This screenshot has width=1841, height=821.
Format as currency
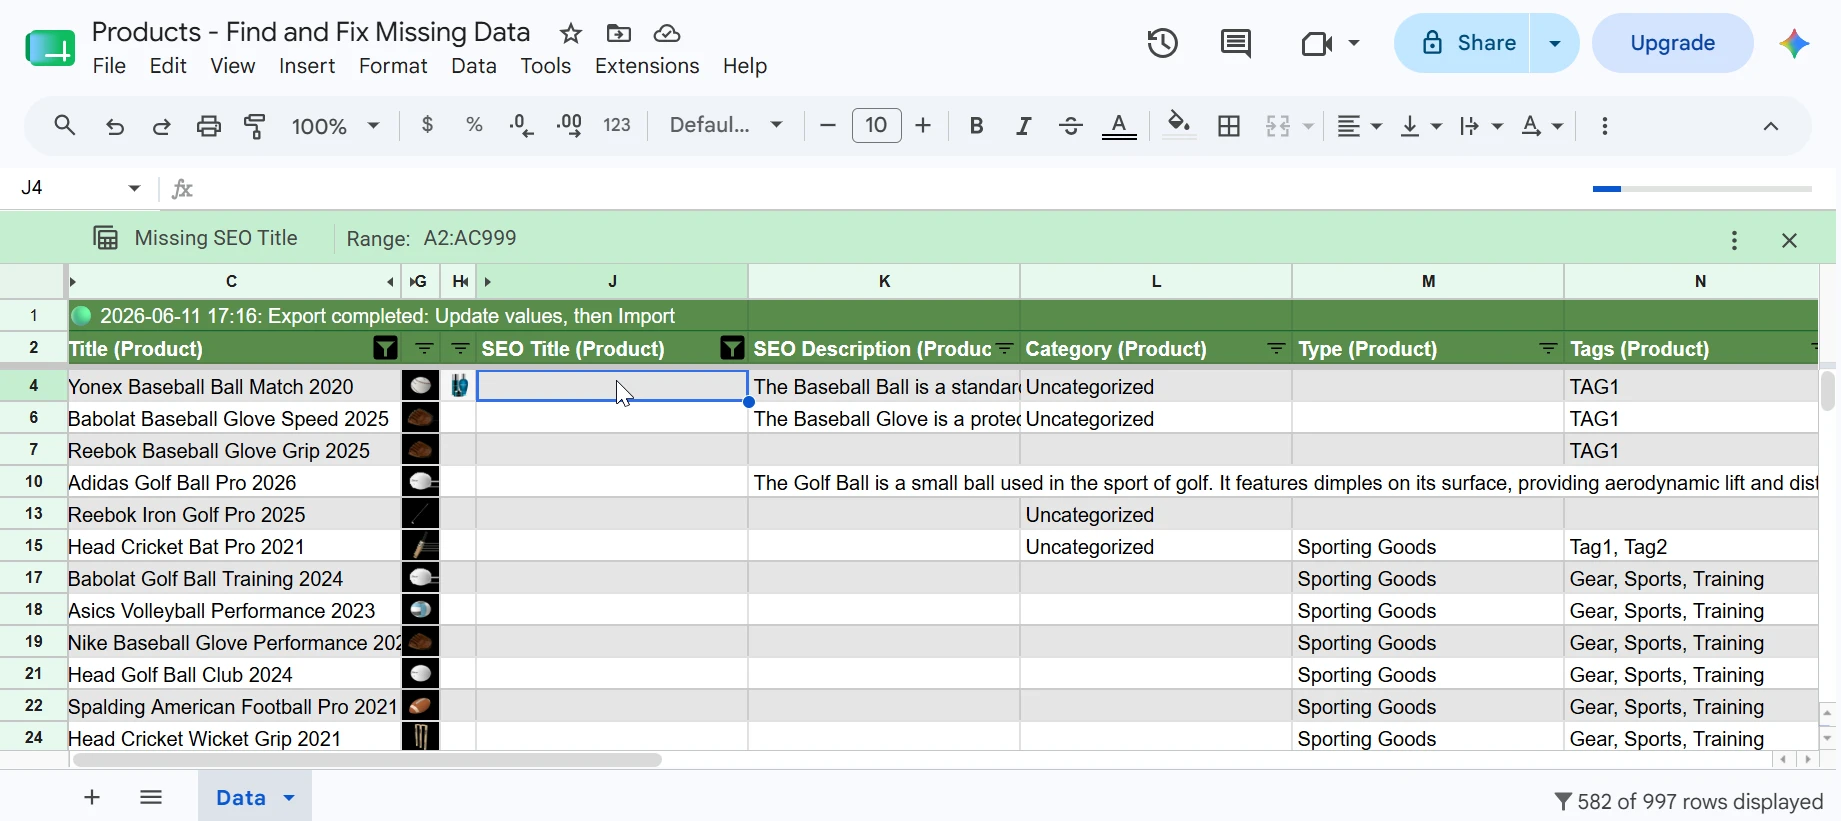(x=428, y=125)
